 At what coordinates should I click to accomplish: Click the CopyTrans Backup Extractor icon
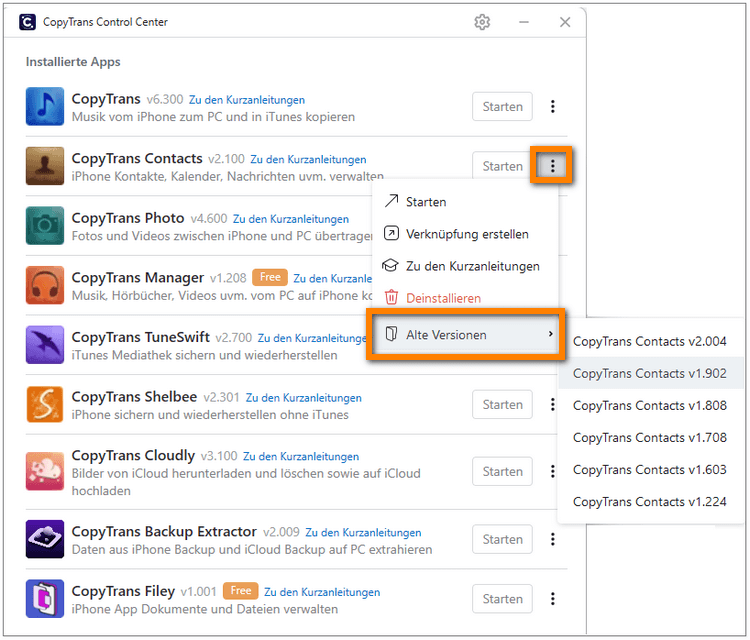pos(44,539)
